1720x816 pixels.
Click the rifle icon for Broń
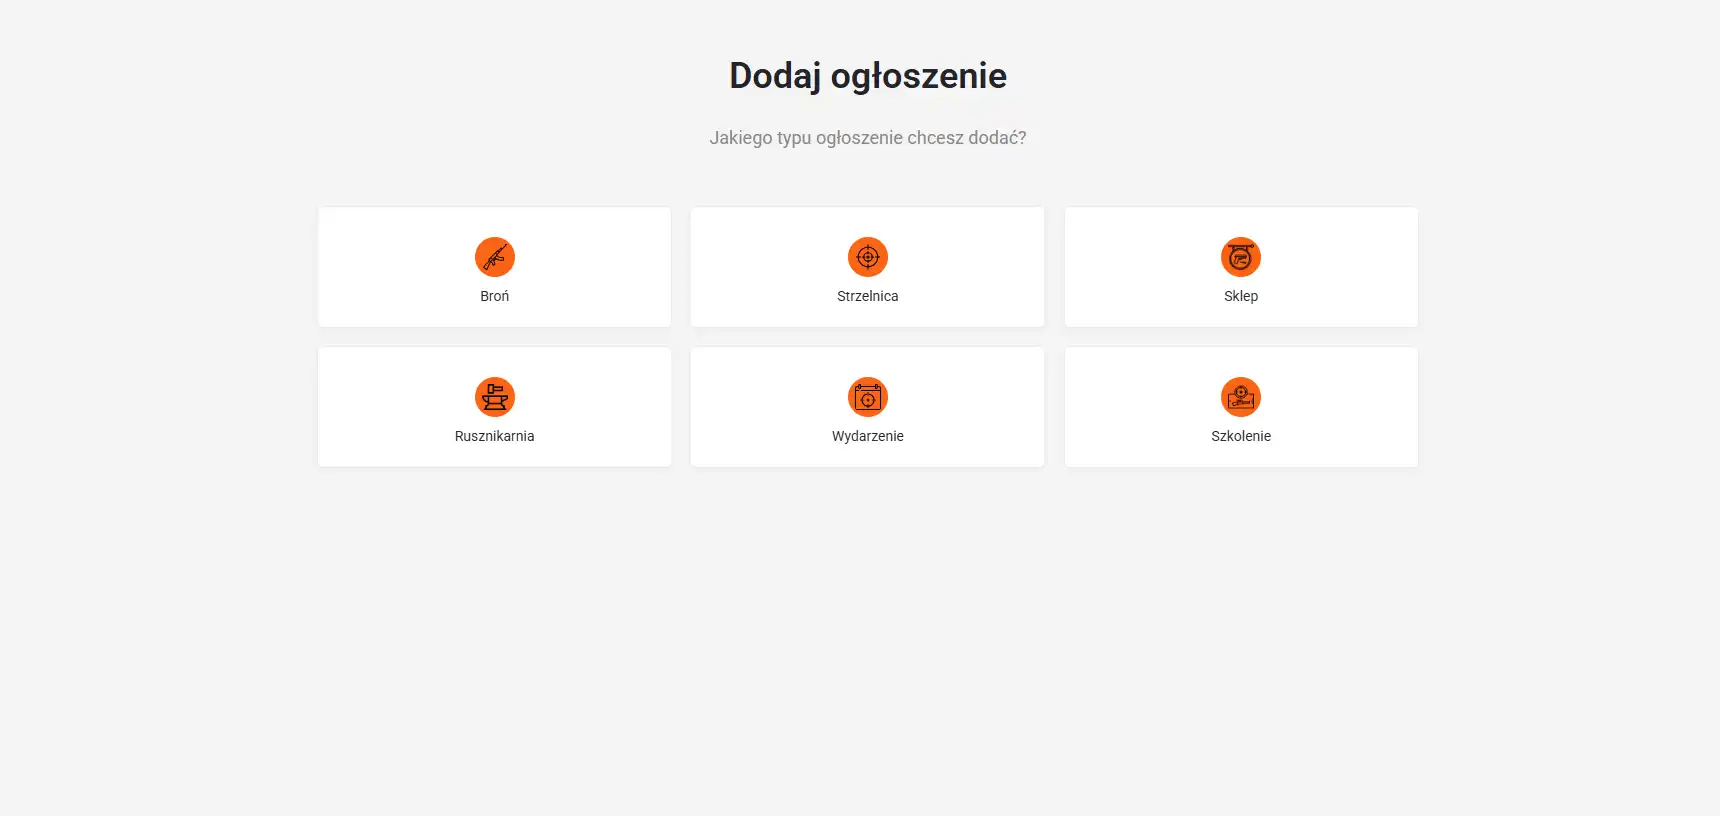(x=494, y=257)
